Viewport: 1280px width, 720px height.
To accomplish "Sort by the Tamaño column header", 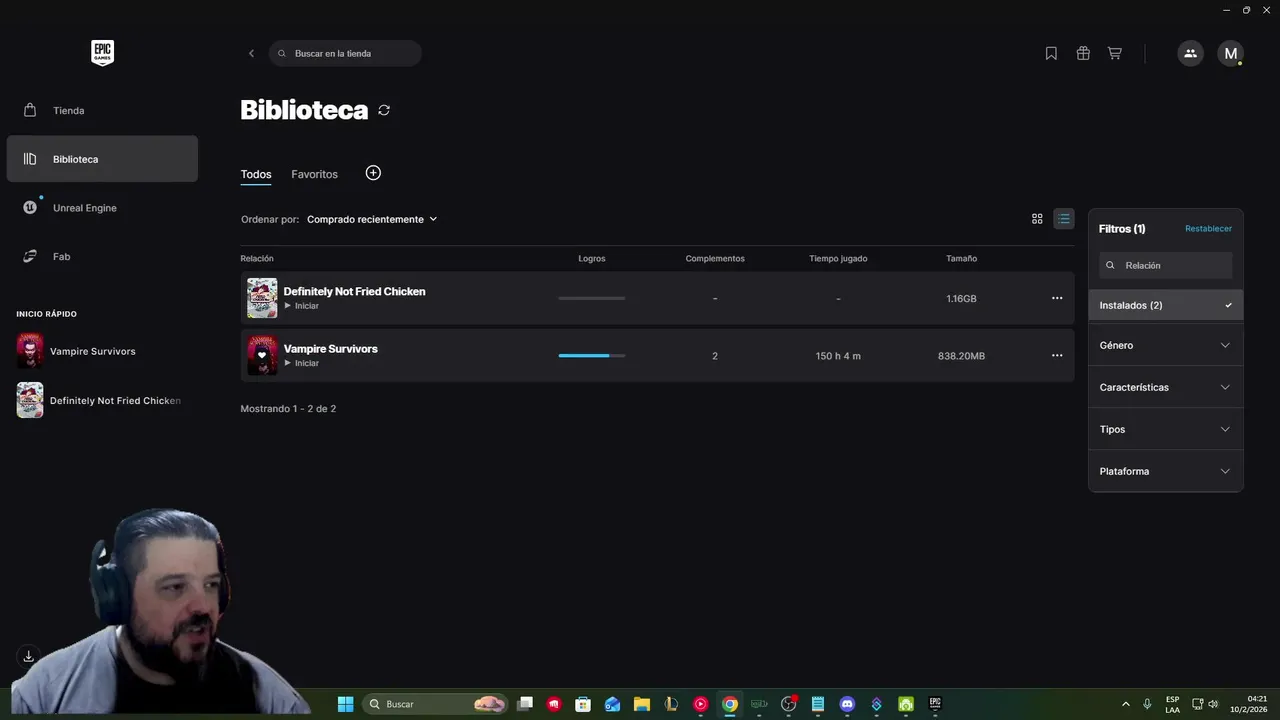I will point(962,258).
